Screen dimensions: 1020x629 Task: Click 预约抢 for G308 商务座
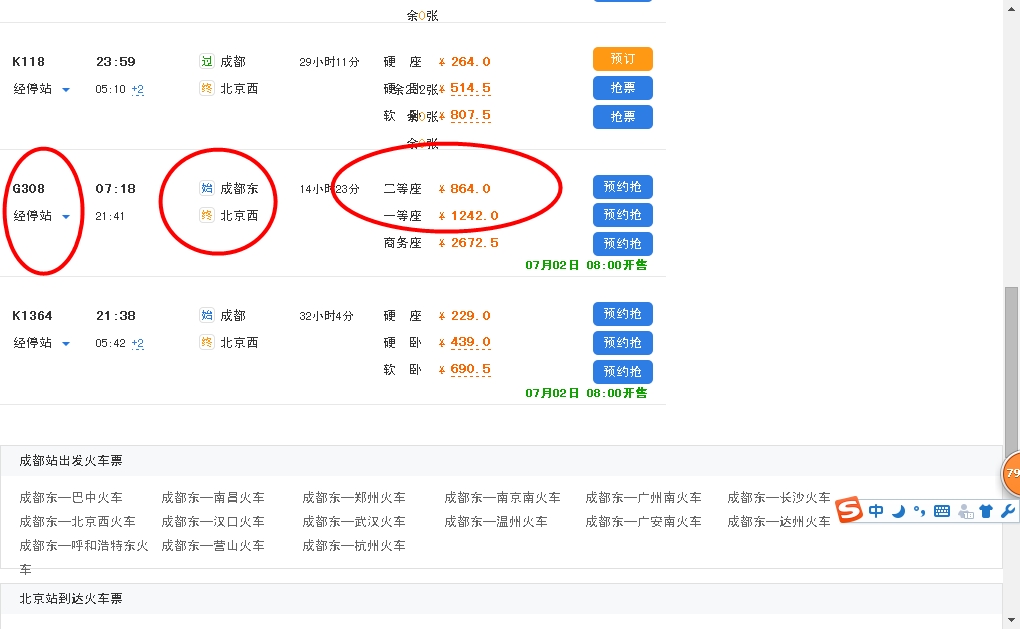pyautogui.click(x=623, y=244)
